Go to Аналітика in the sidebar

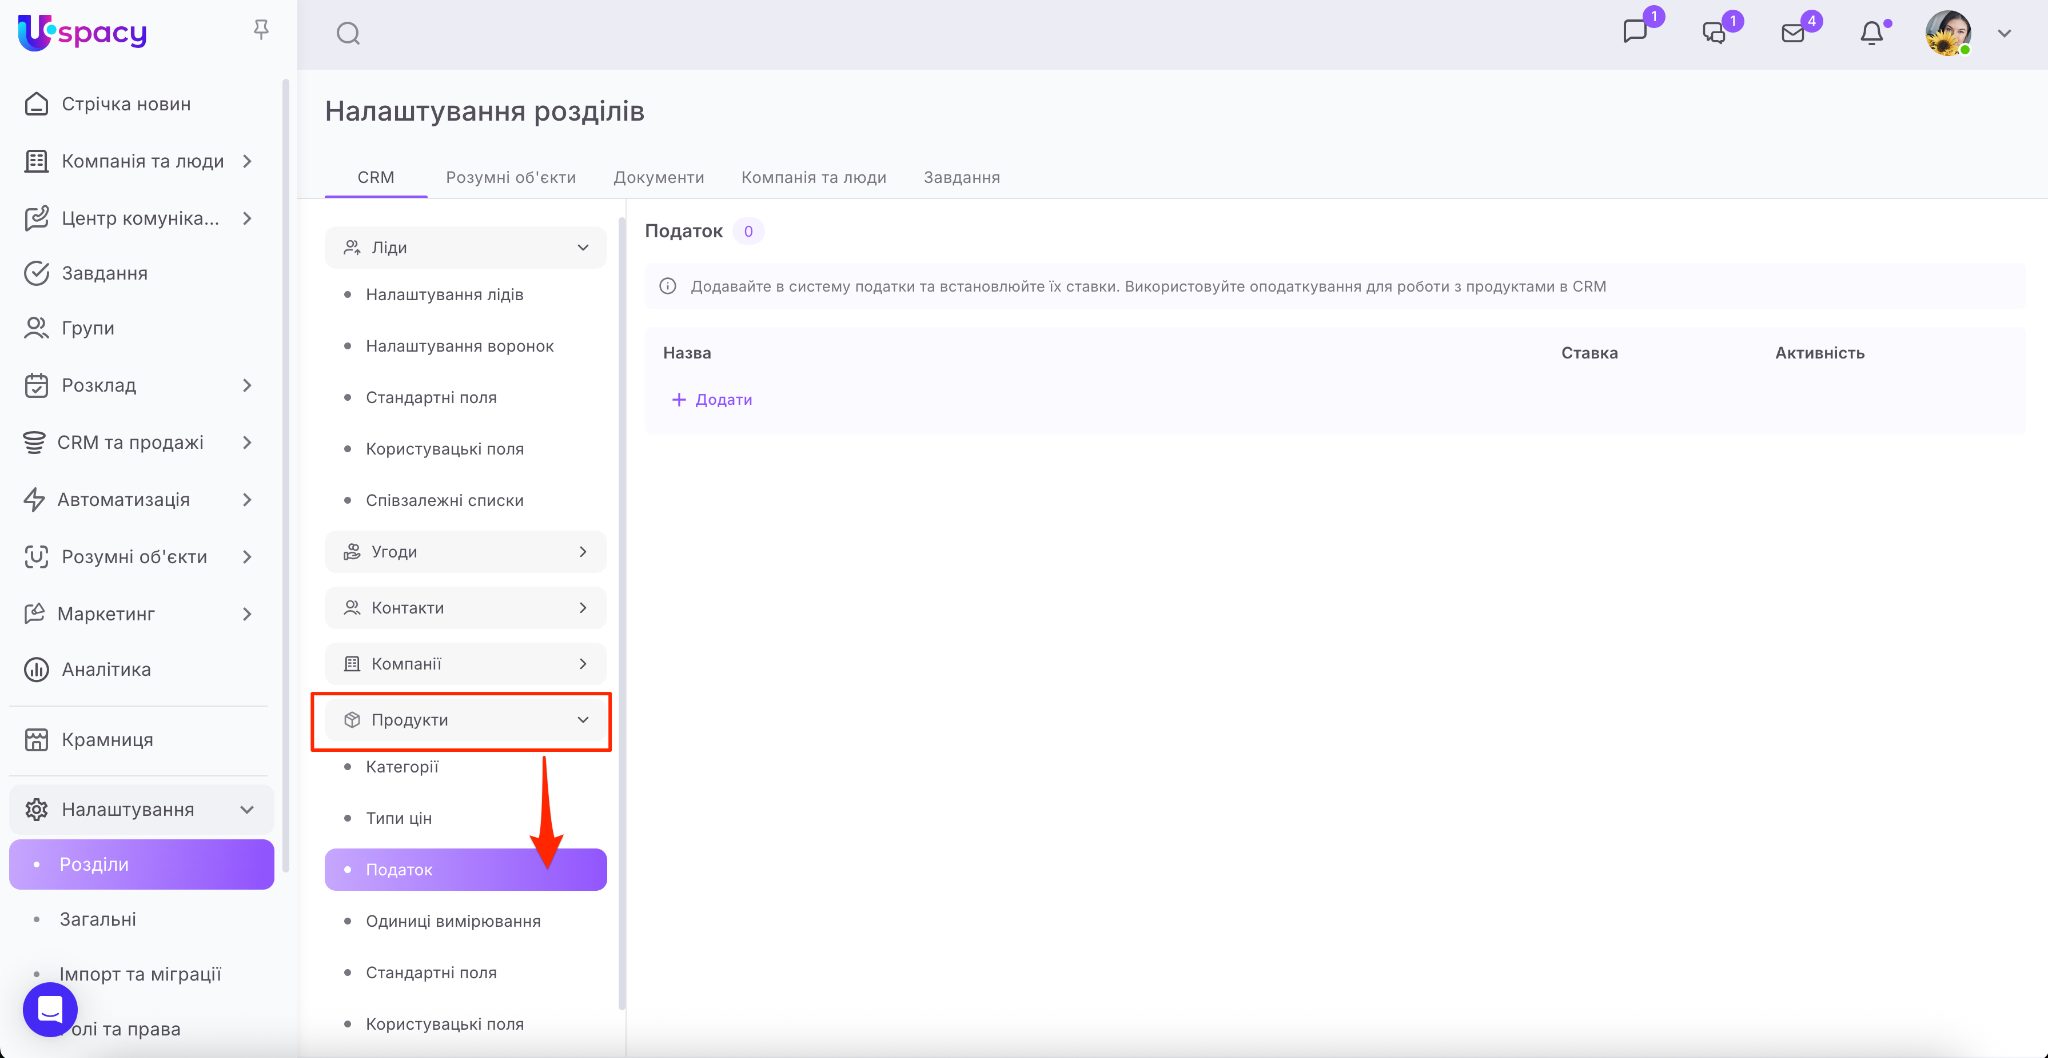click(106, 670)
